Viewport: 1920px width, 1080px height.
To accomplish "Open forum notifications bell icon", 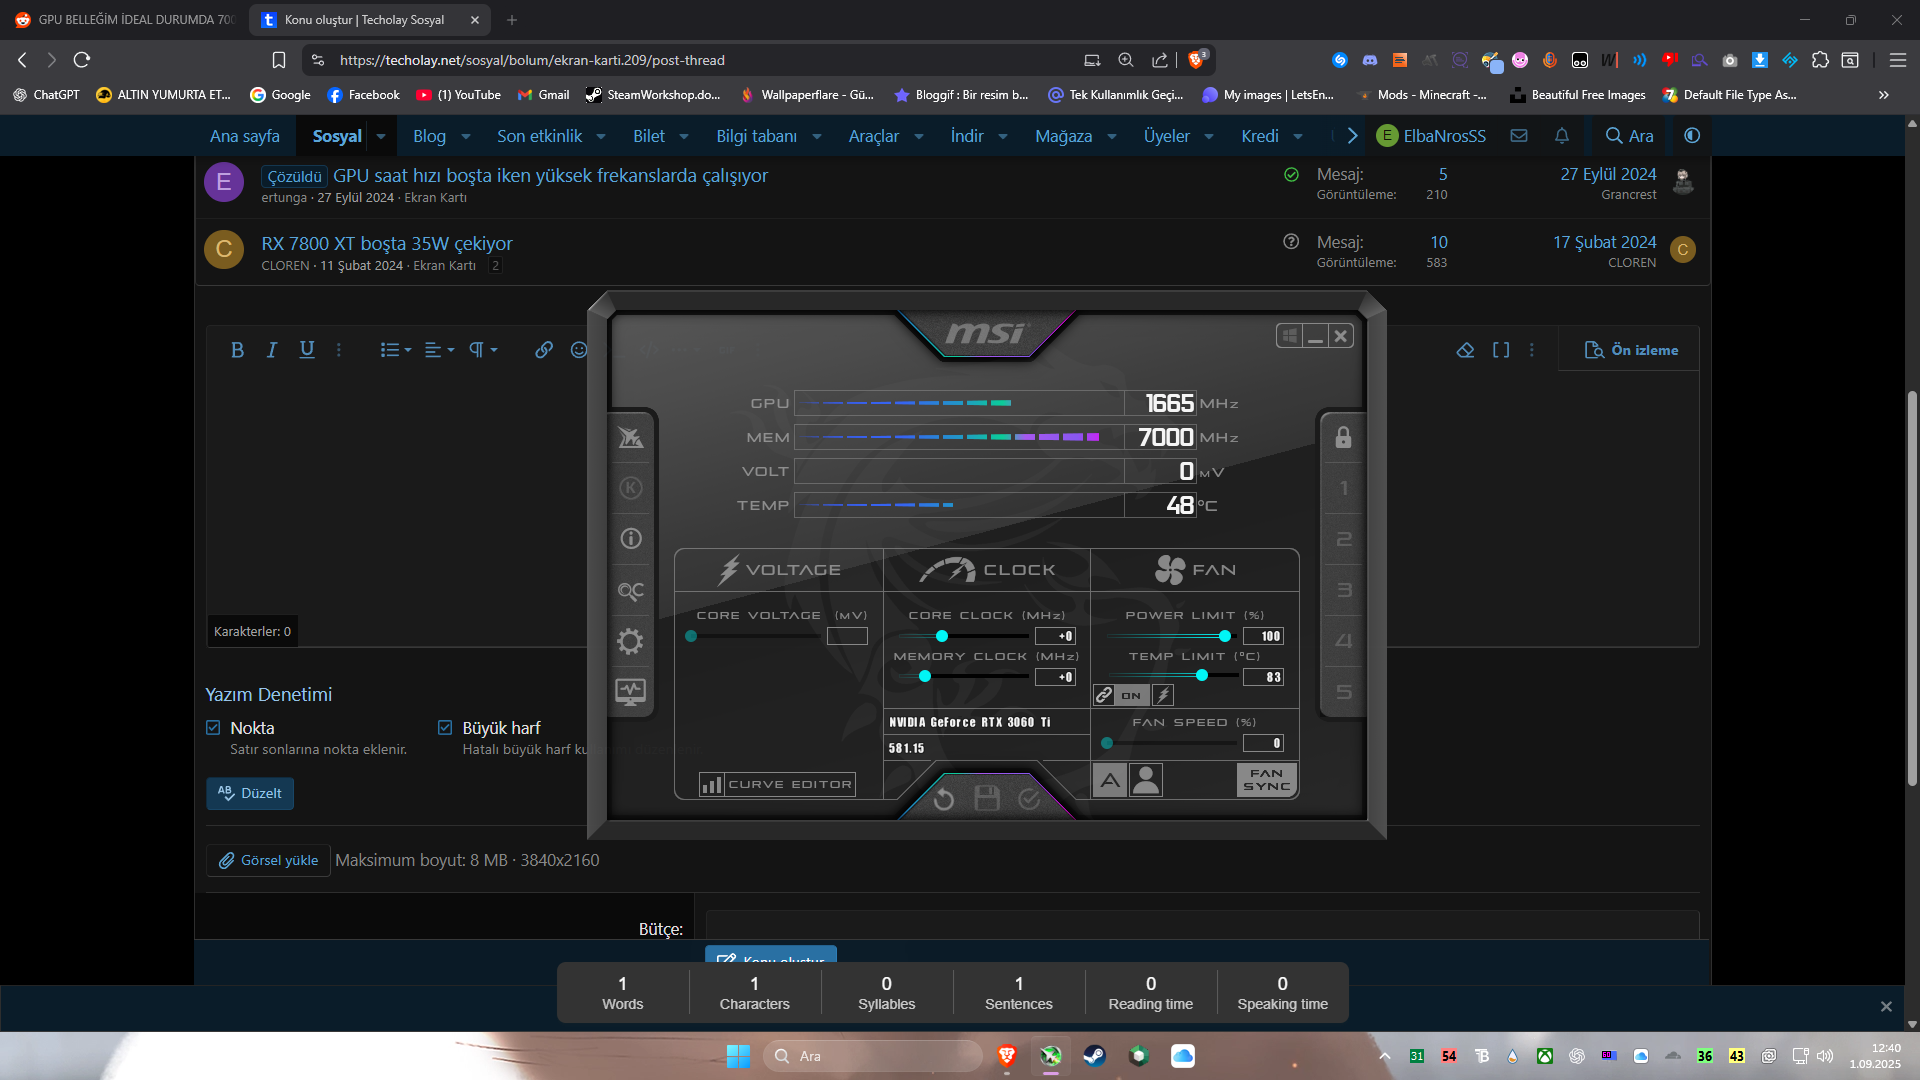I will click(1562, 136).
